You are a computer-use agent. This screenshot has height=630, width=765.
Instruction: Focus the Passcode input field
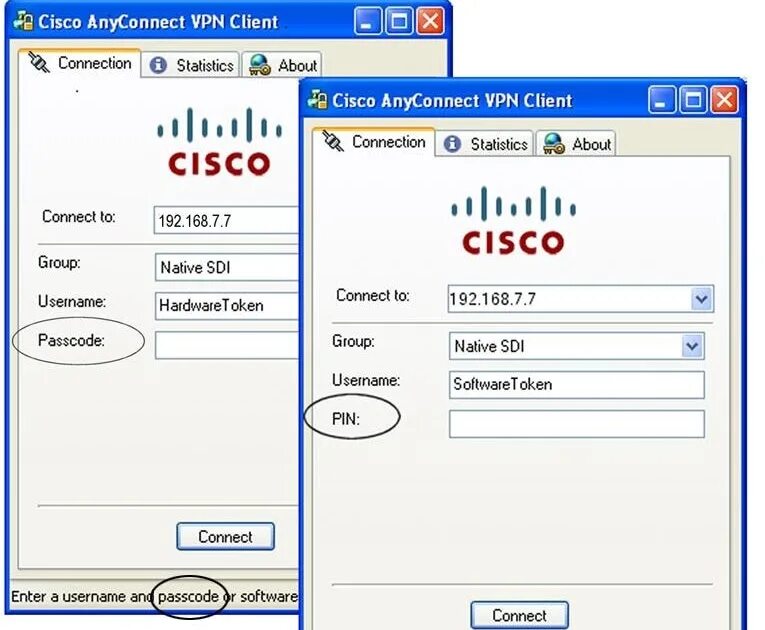pos(227,345)
